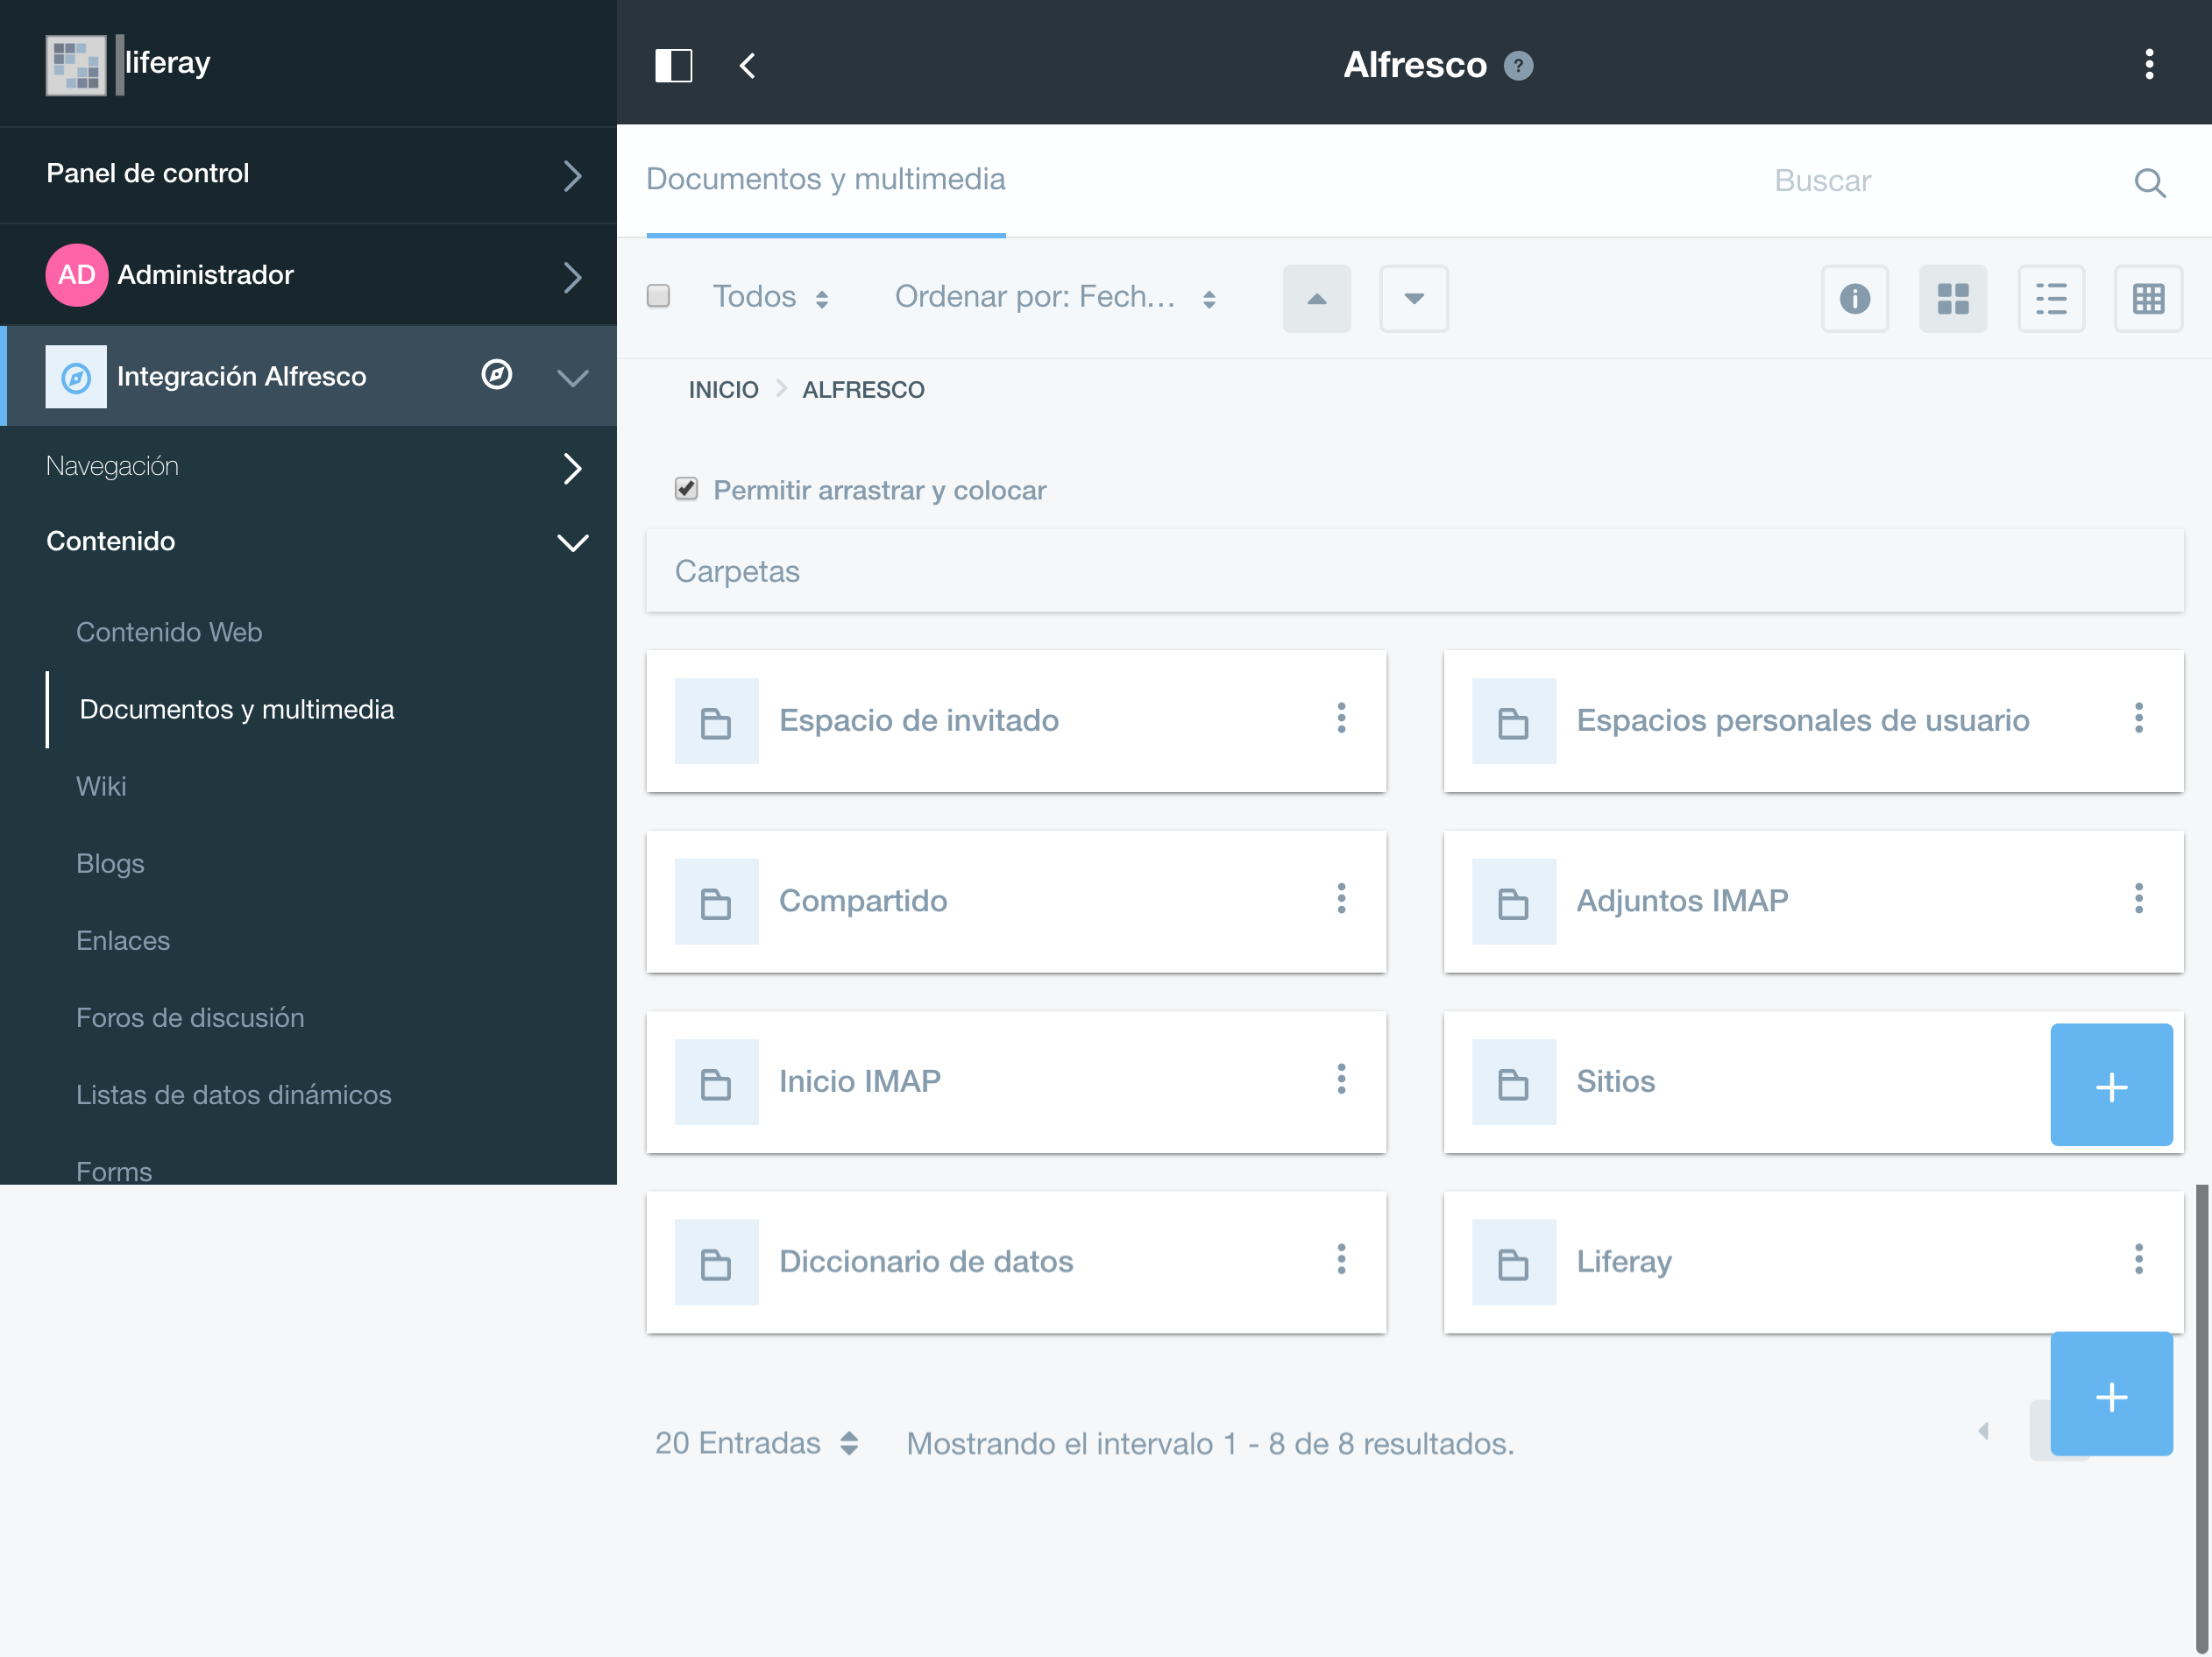Switch to descriptive list view

[2050, 298]
